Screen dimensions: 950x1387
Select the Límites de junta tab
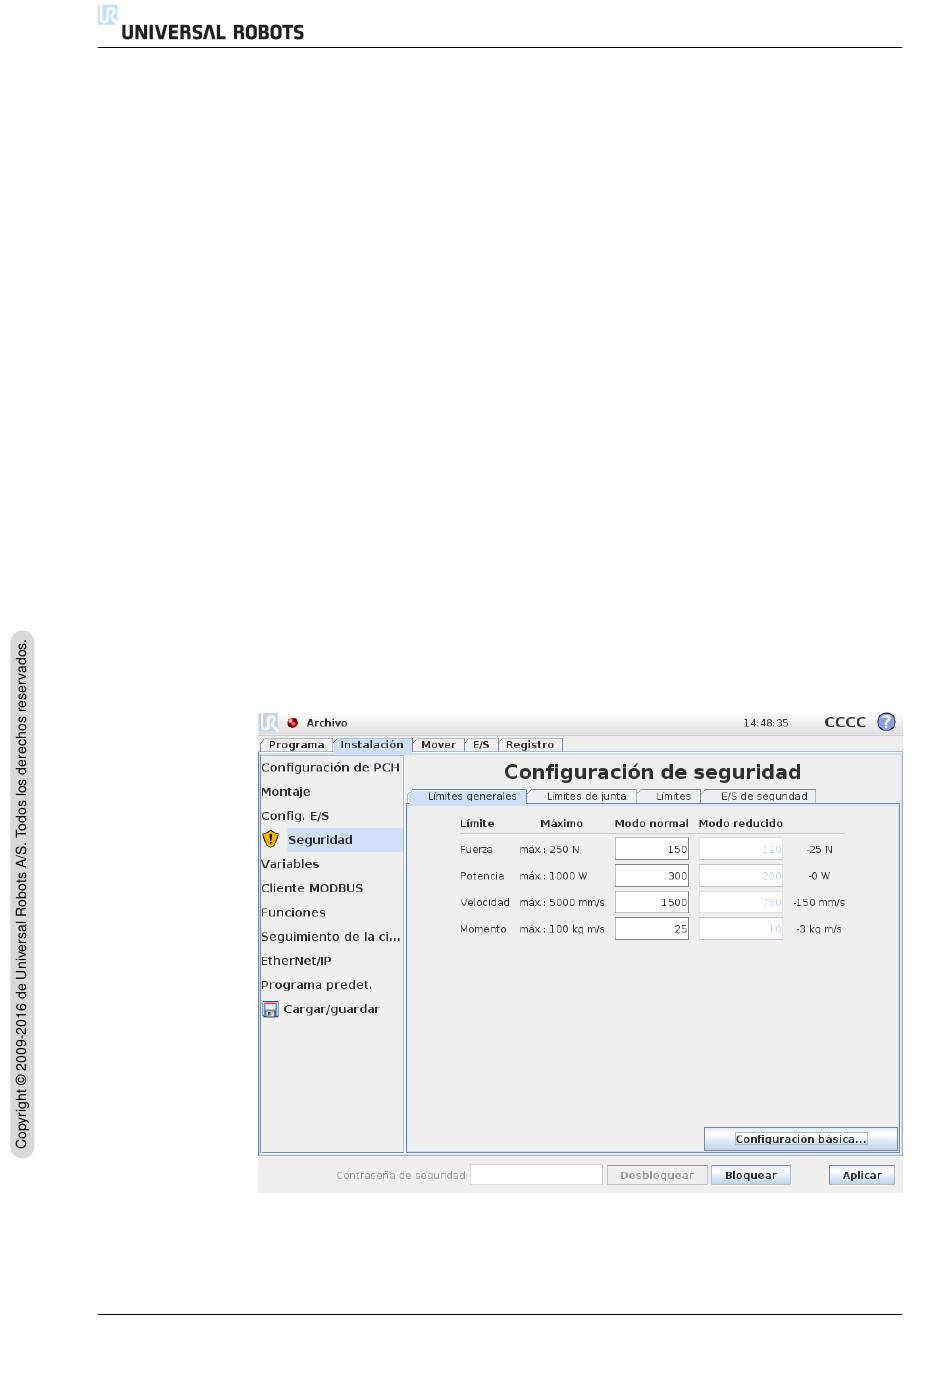(586, 796)
